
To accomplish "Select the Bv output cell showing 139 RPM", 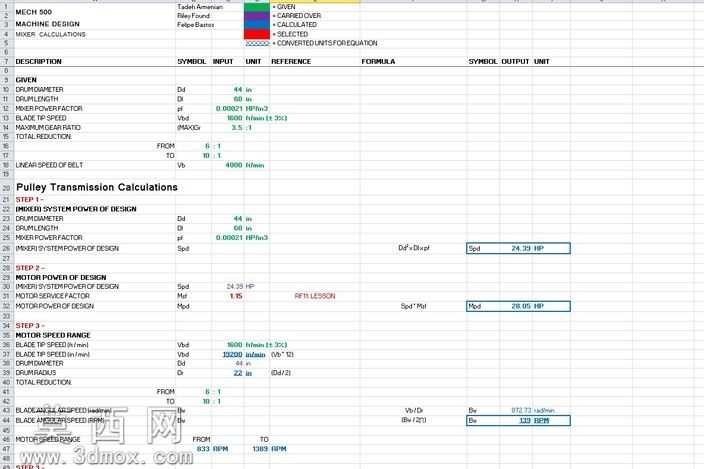I will point(519,421).
